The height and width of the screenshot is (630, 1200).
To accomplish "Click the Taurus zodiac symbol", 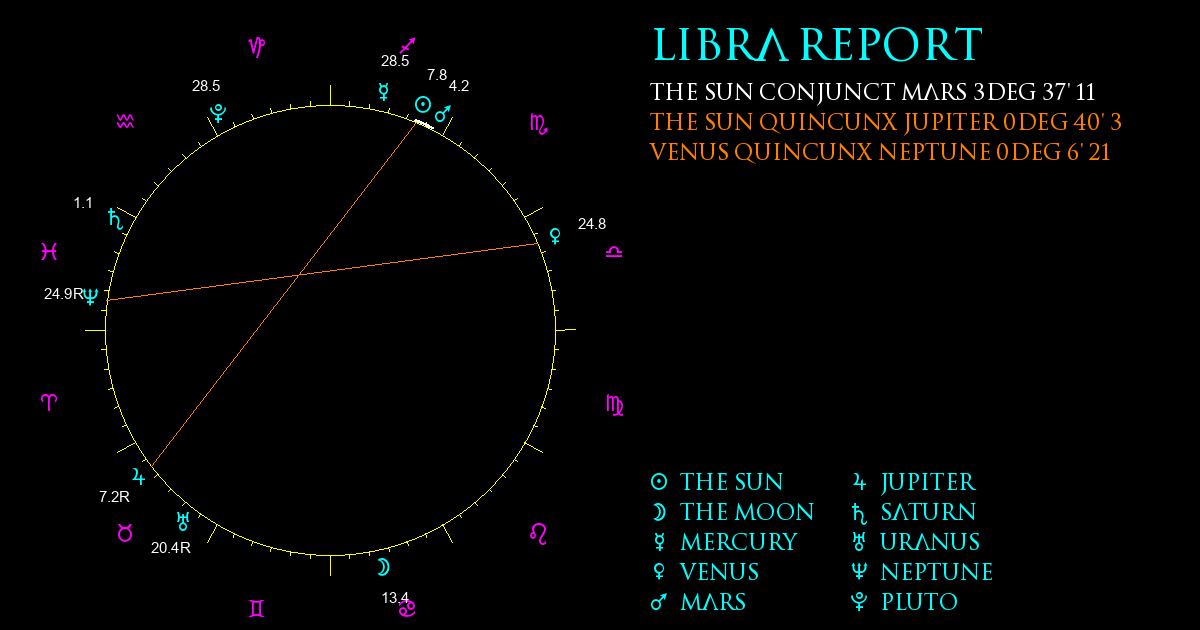I will tap(125, 533).
